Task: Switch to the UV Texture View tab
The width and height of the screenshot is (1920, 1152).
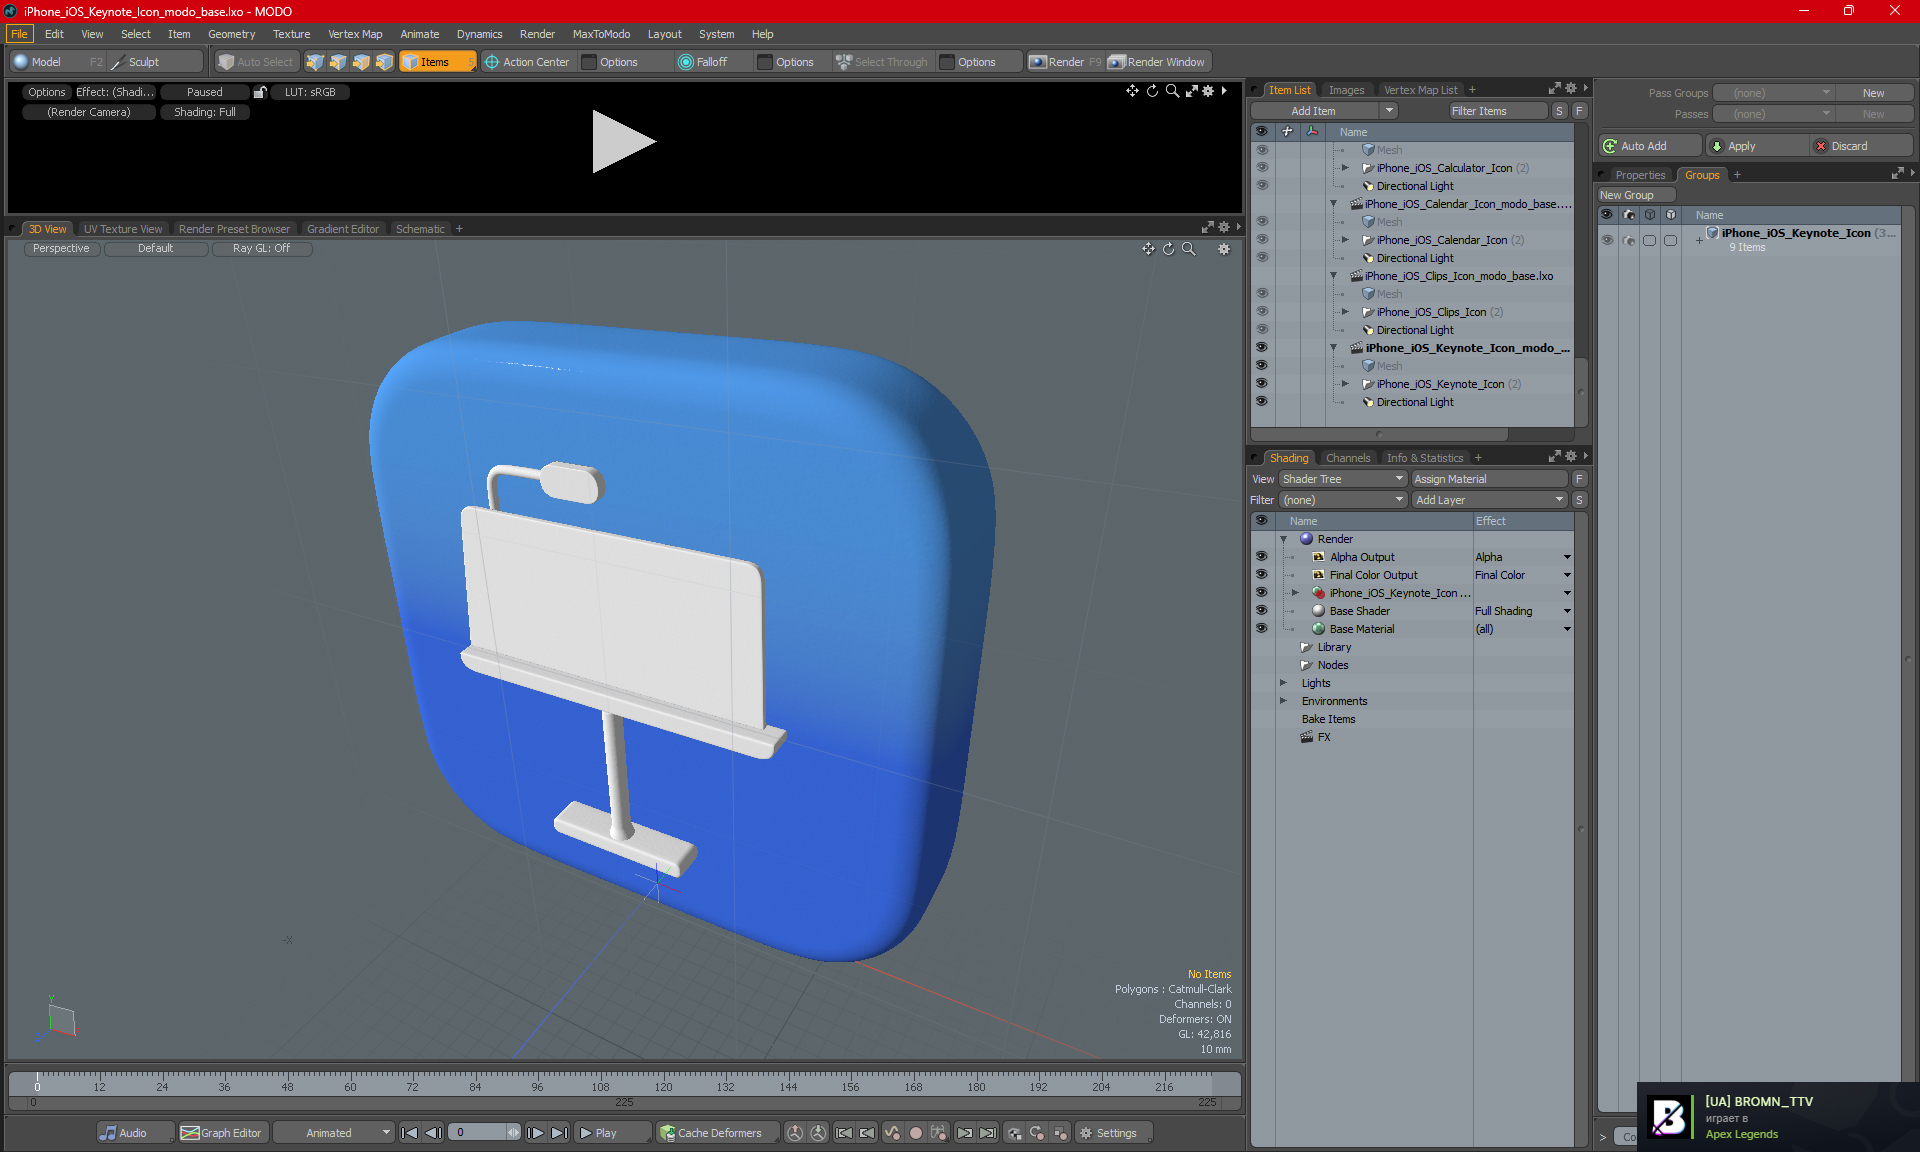Action: [x=122, y=229]
